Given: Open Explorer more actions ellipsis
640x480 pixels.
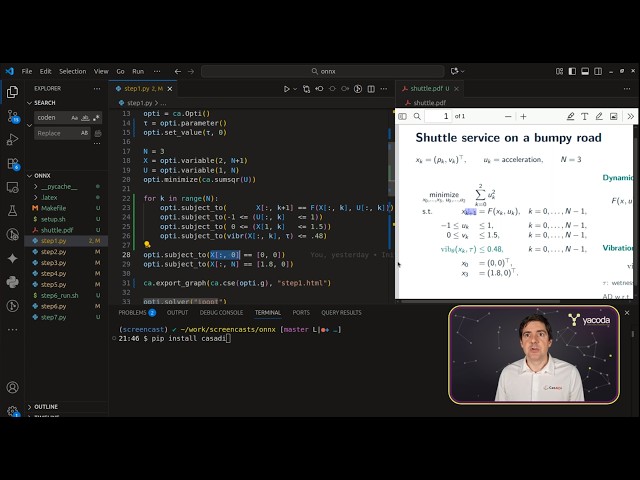Looking at the screenshot, I should pos(96,89).
